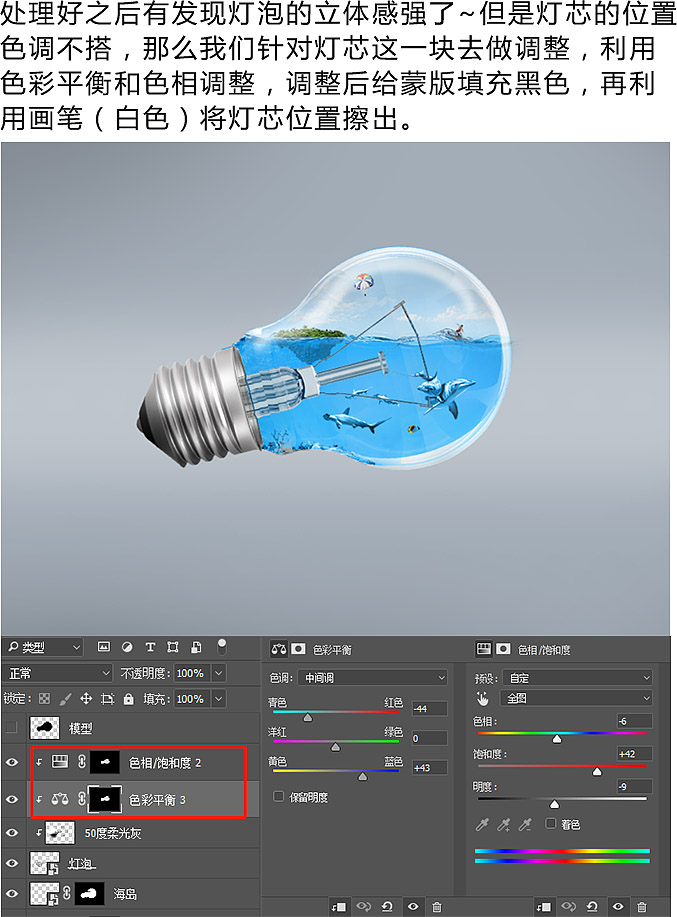677x917 pixels.
Task: Click trash icon in Color Balance panel
Action: click(437, 906)
